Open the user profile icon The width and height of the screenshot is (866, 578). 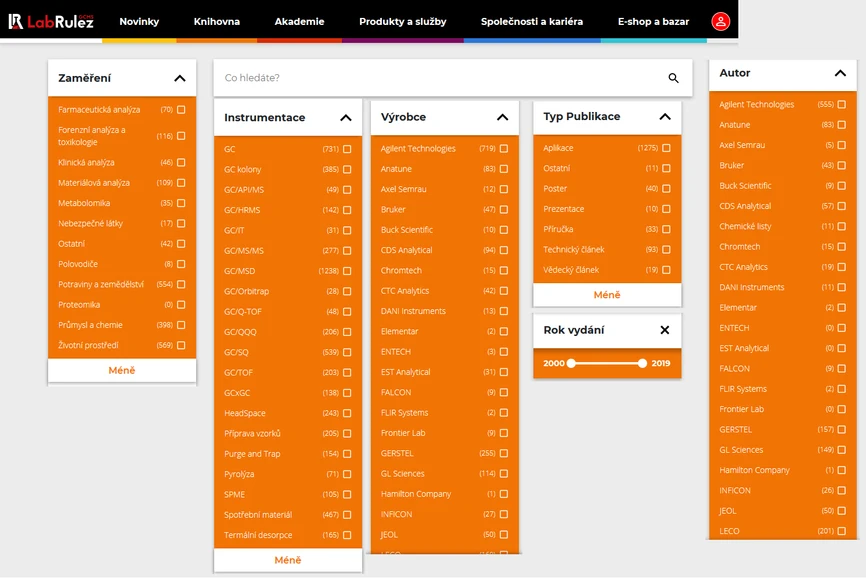720,21
